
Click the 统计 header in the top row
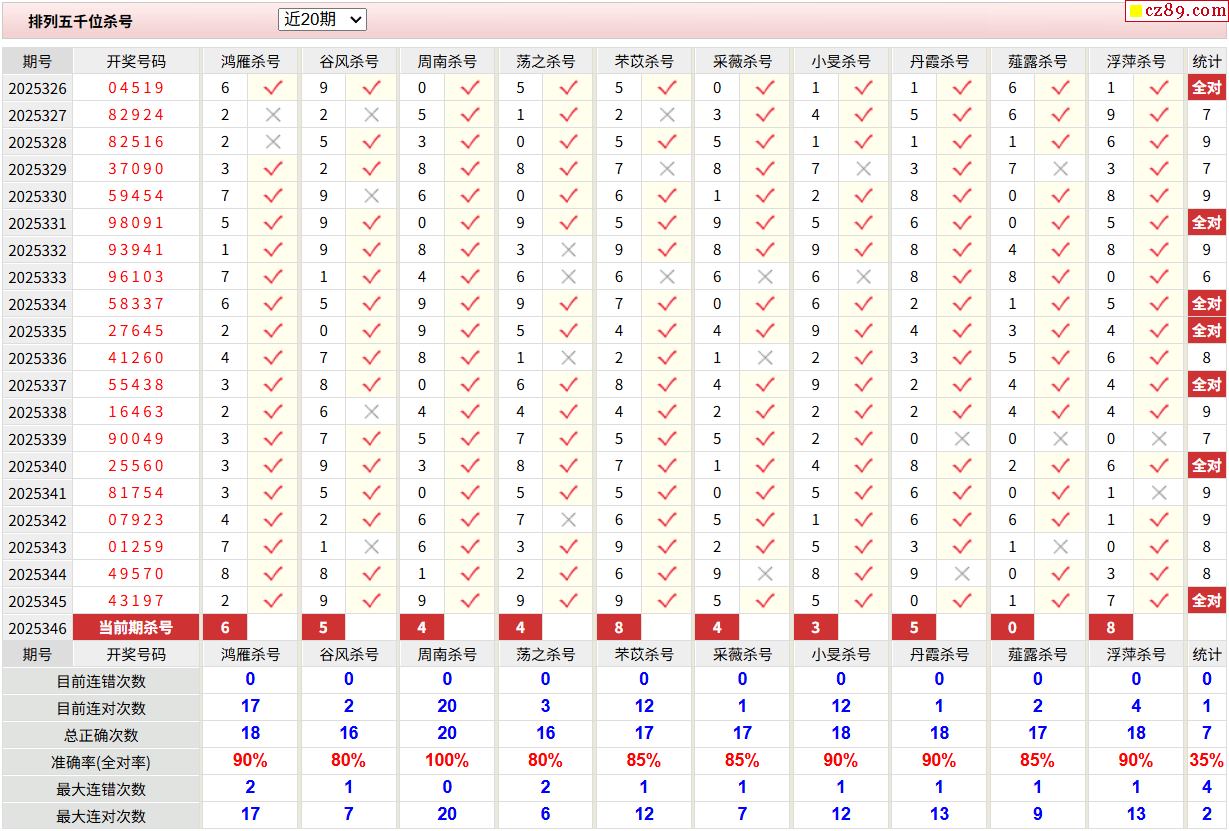tap(1207, 61)
